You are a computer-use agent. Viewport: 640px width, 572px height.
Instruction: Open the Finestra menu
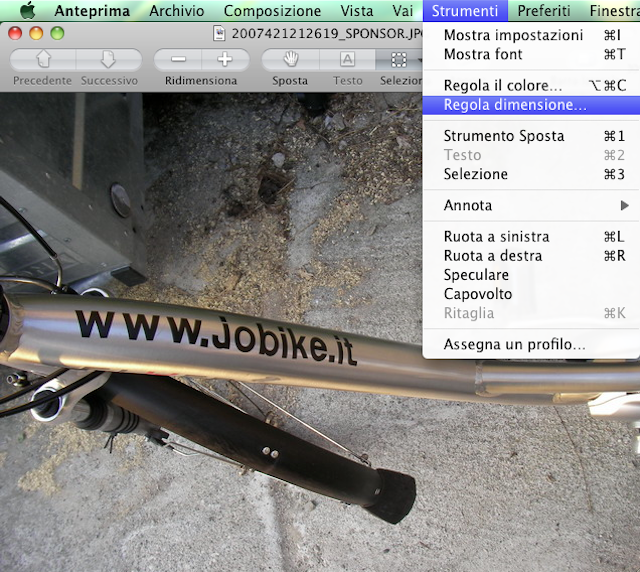coord(614,11)
